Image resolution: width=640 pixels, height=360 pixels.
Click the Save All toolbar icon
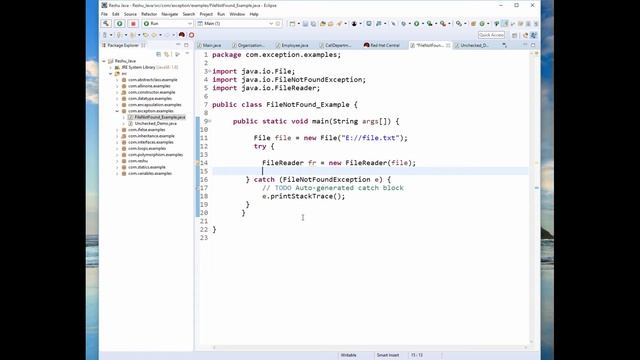point(313,24)
